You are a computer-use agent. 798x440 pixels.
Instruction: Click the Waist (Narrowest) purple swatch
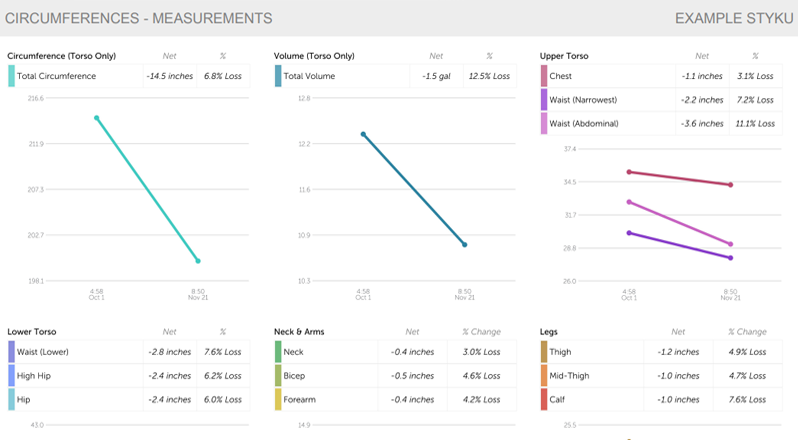[x=544, y=100]
